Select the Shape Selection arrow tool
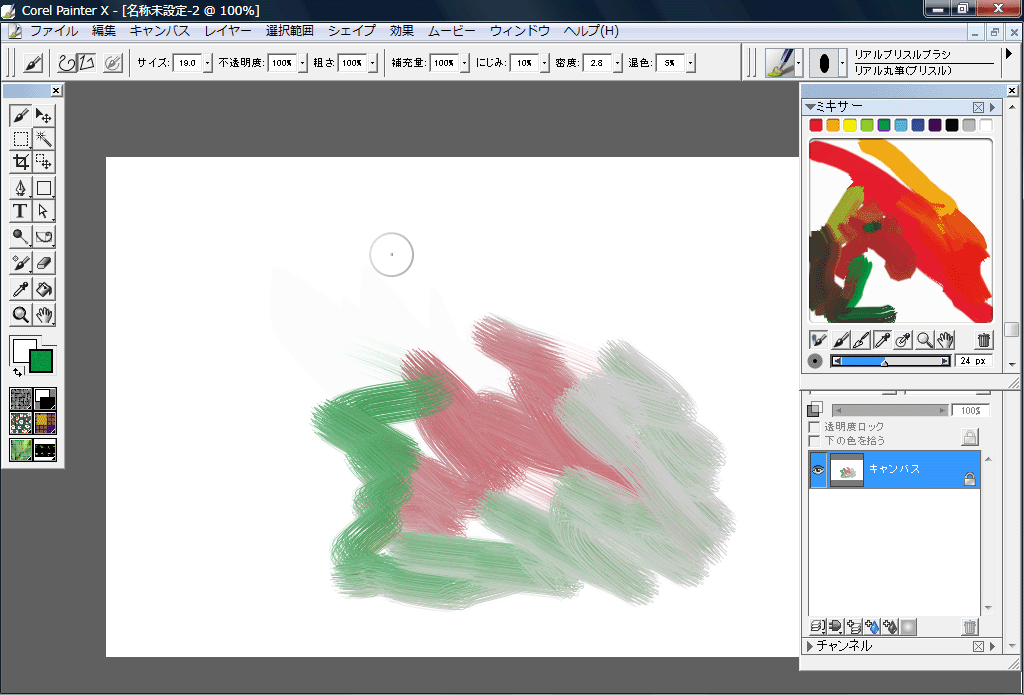 click(x=44, y=211)
